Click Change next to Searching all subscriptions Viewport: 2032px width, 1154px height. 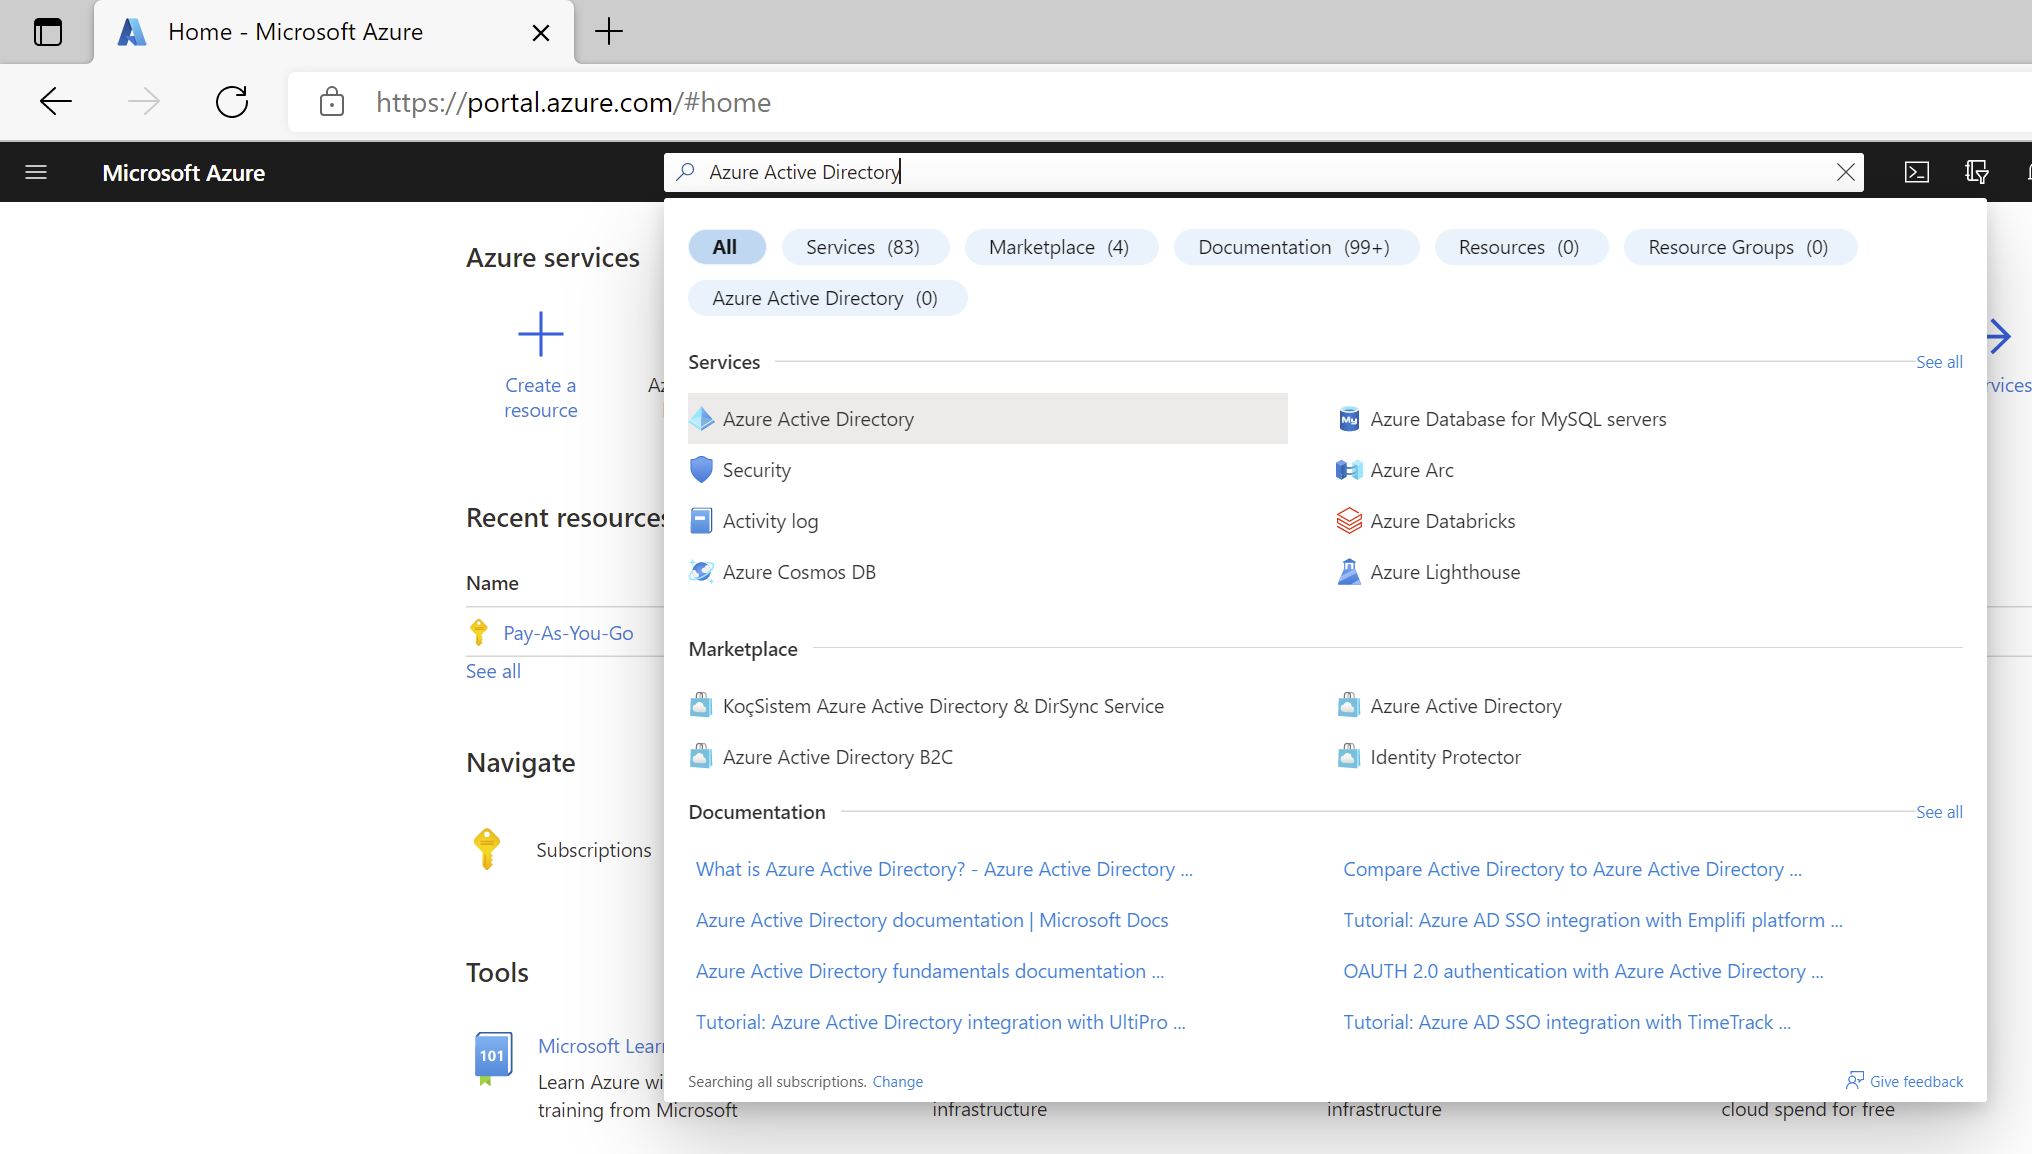(x=898, y=1082)
